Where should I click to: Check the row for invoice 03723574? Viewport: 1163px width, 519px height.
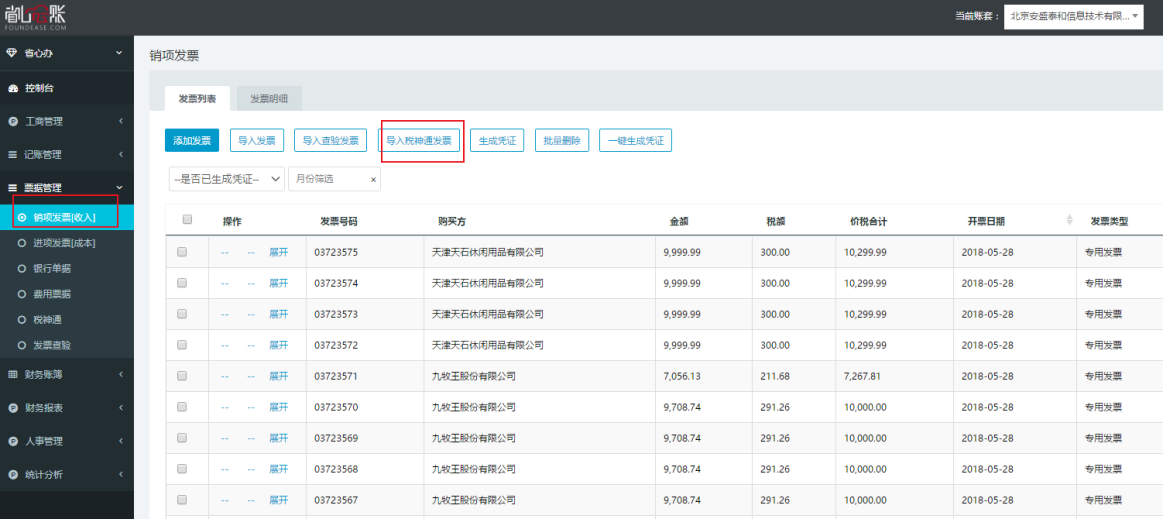(x=182, y=283)
